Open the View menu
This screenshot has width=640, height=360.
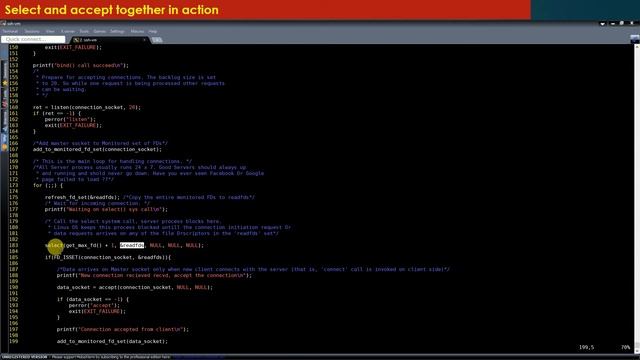coord(50,31)
